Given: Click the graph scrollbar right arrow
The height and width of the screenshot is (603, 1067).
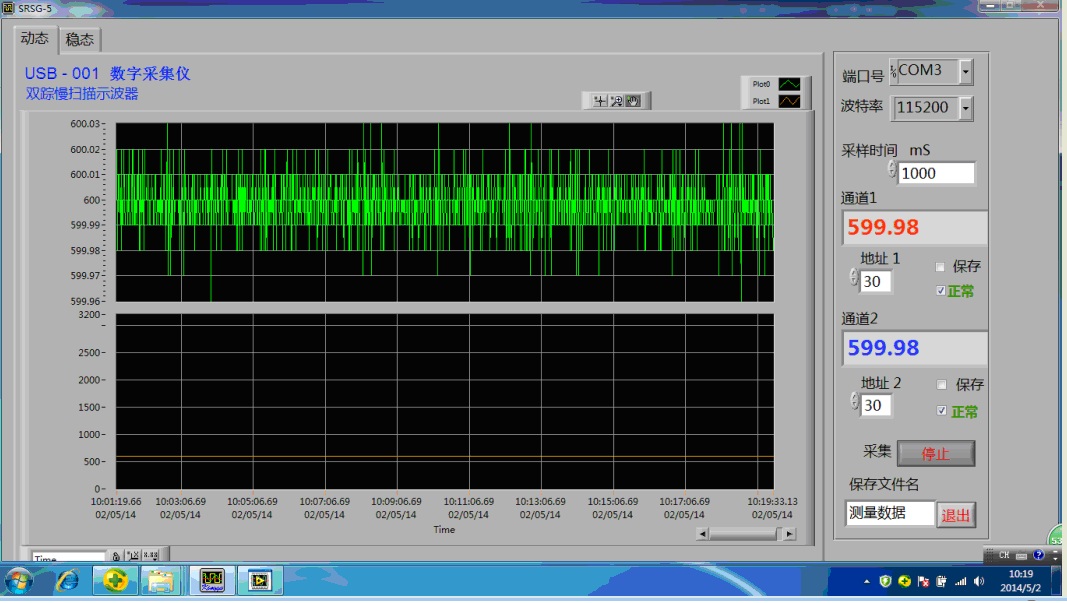Looking at the screenshot, I should (789, 534).
